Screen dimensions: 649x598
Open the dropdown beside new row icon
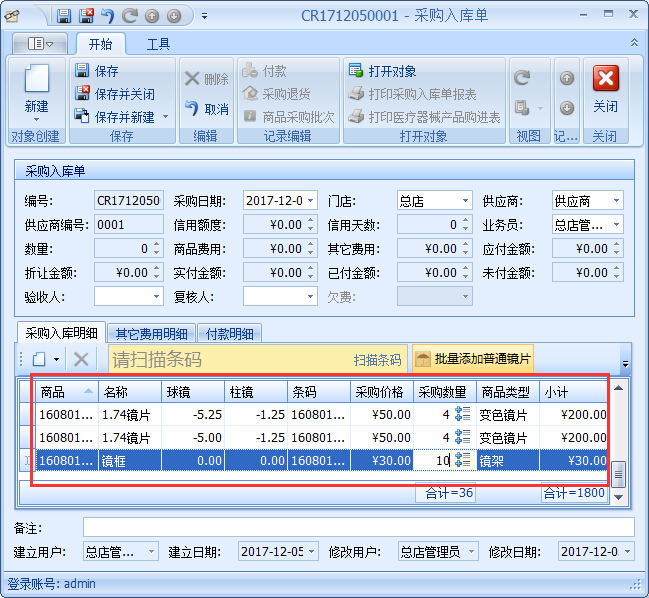[x=57, y=359]
